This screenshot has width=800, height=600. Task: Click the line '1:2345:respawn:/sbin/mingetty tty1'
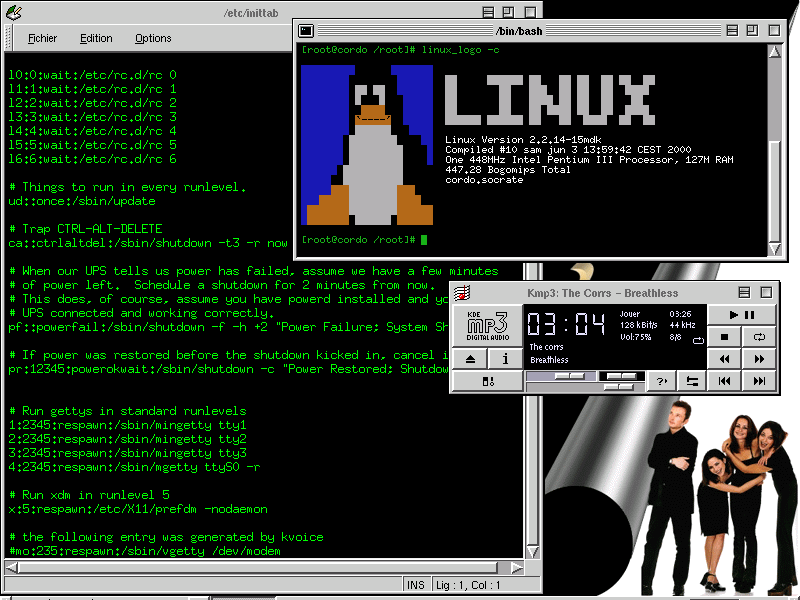tap(128, 425)
